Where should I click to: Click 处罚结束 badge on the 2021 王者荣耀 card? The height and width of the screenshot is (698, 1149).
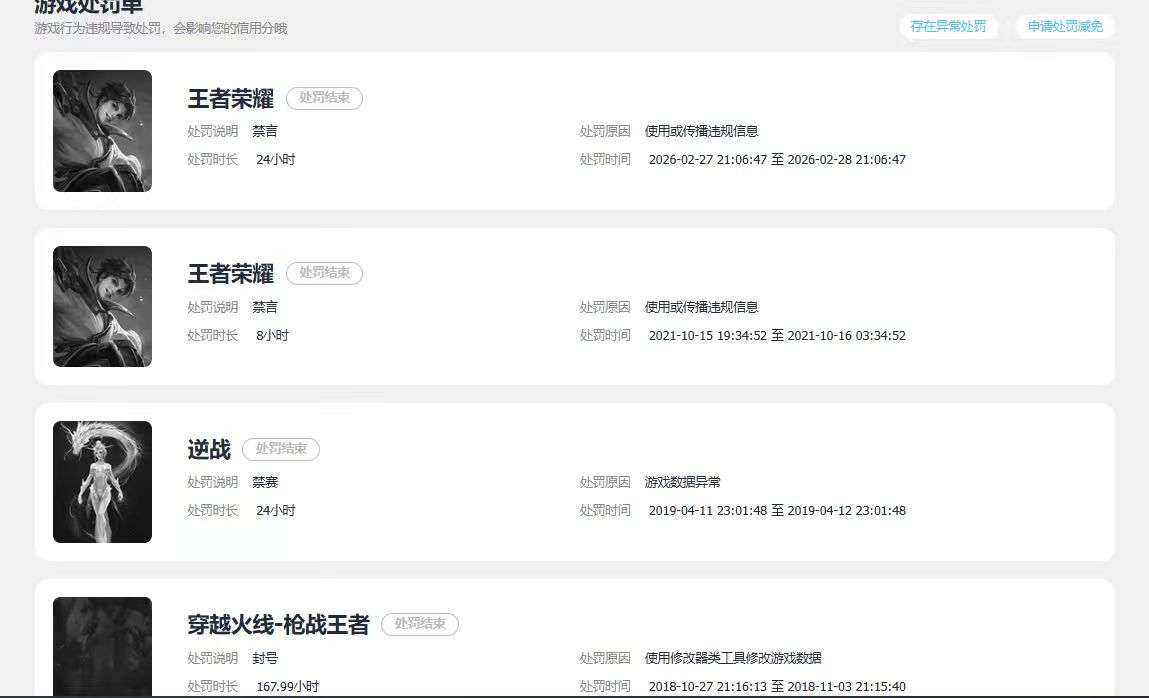coord(324,273)
